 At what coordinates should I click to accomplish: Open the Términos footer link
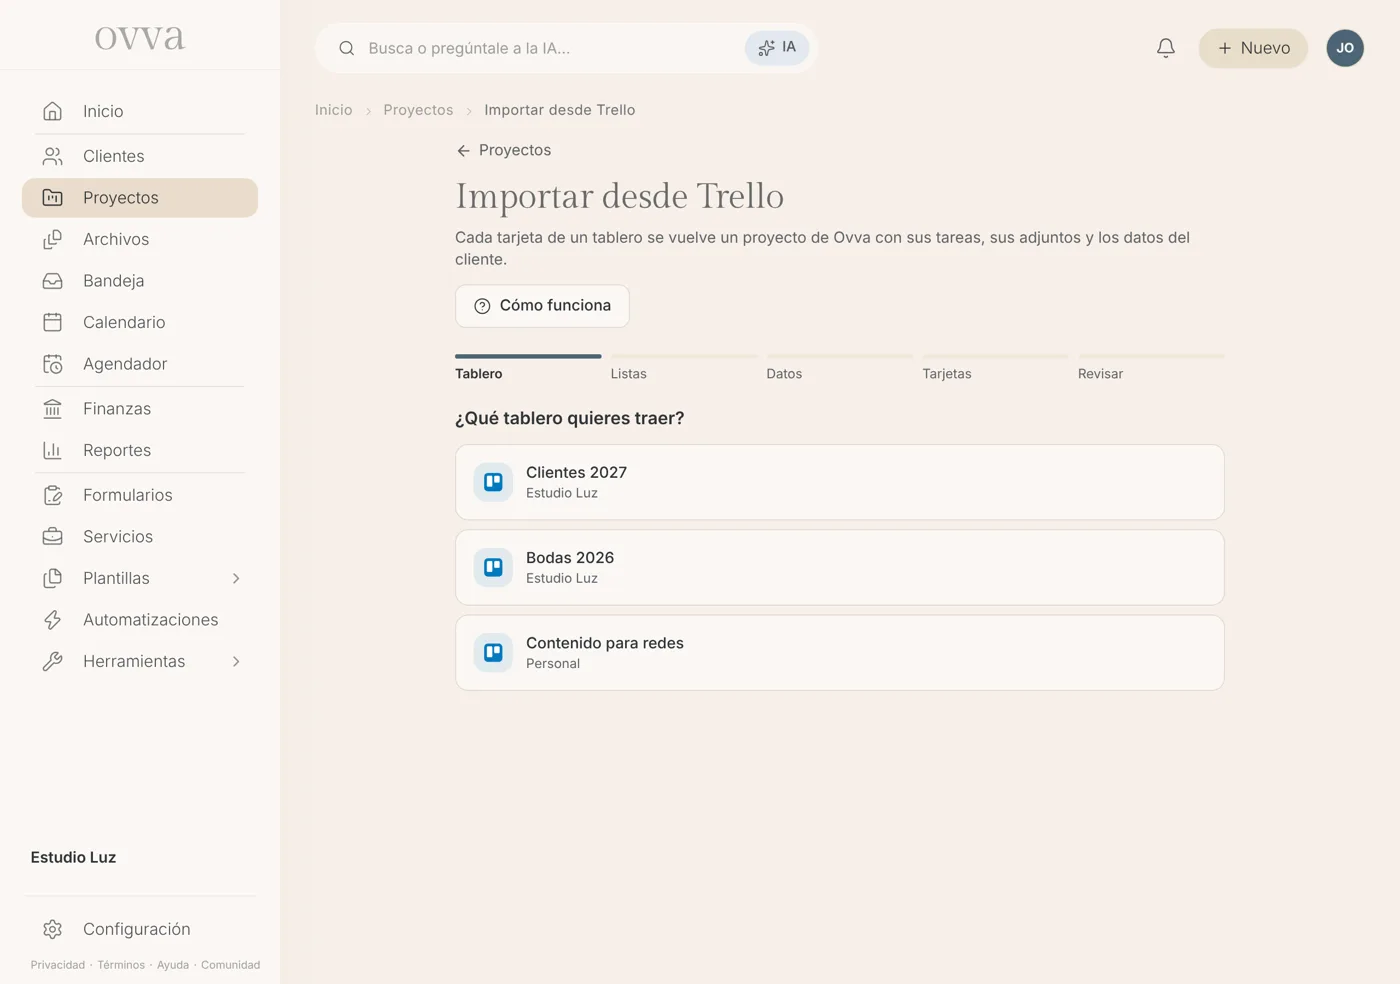pyautogui.click(x=121, y=965)
